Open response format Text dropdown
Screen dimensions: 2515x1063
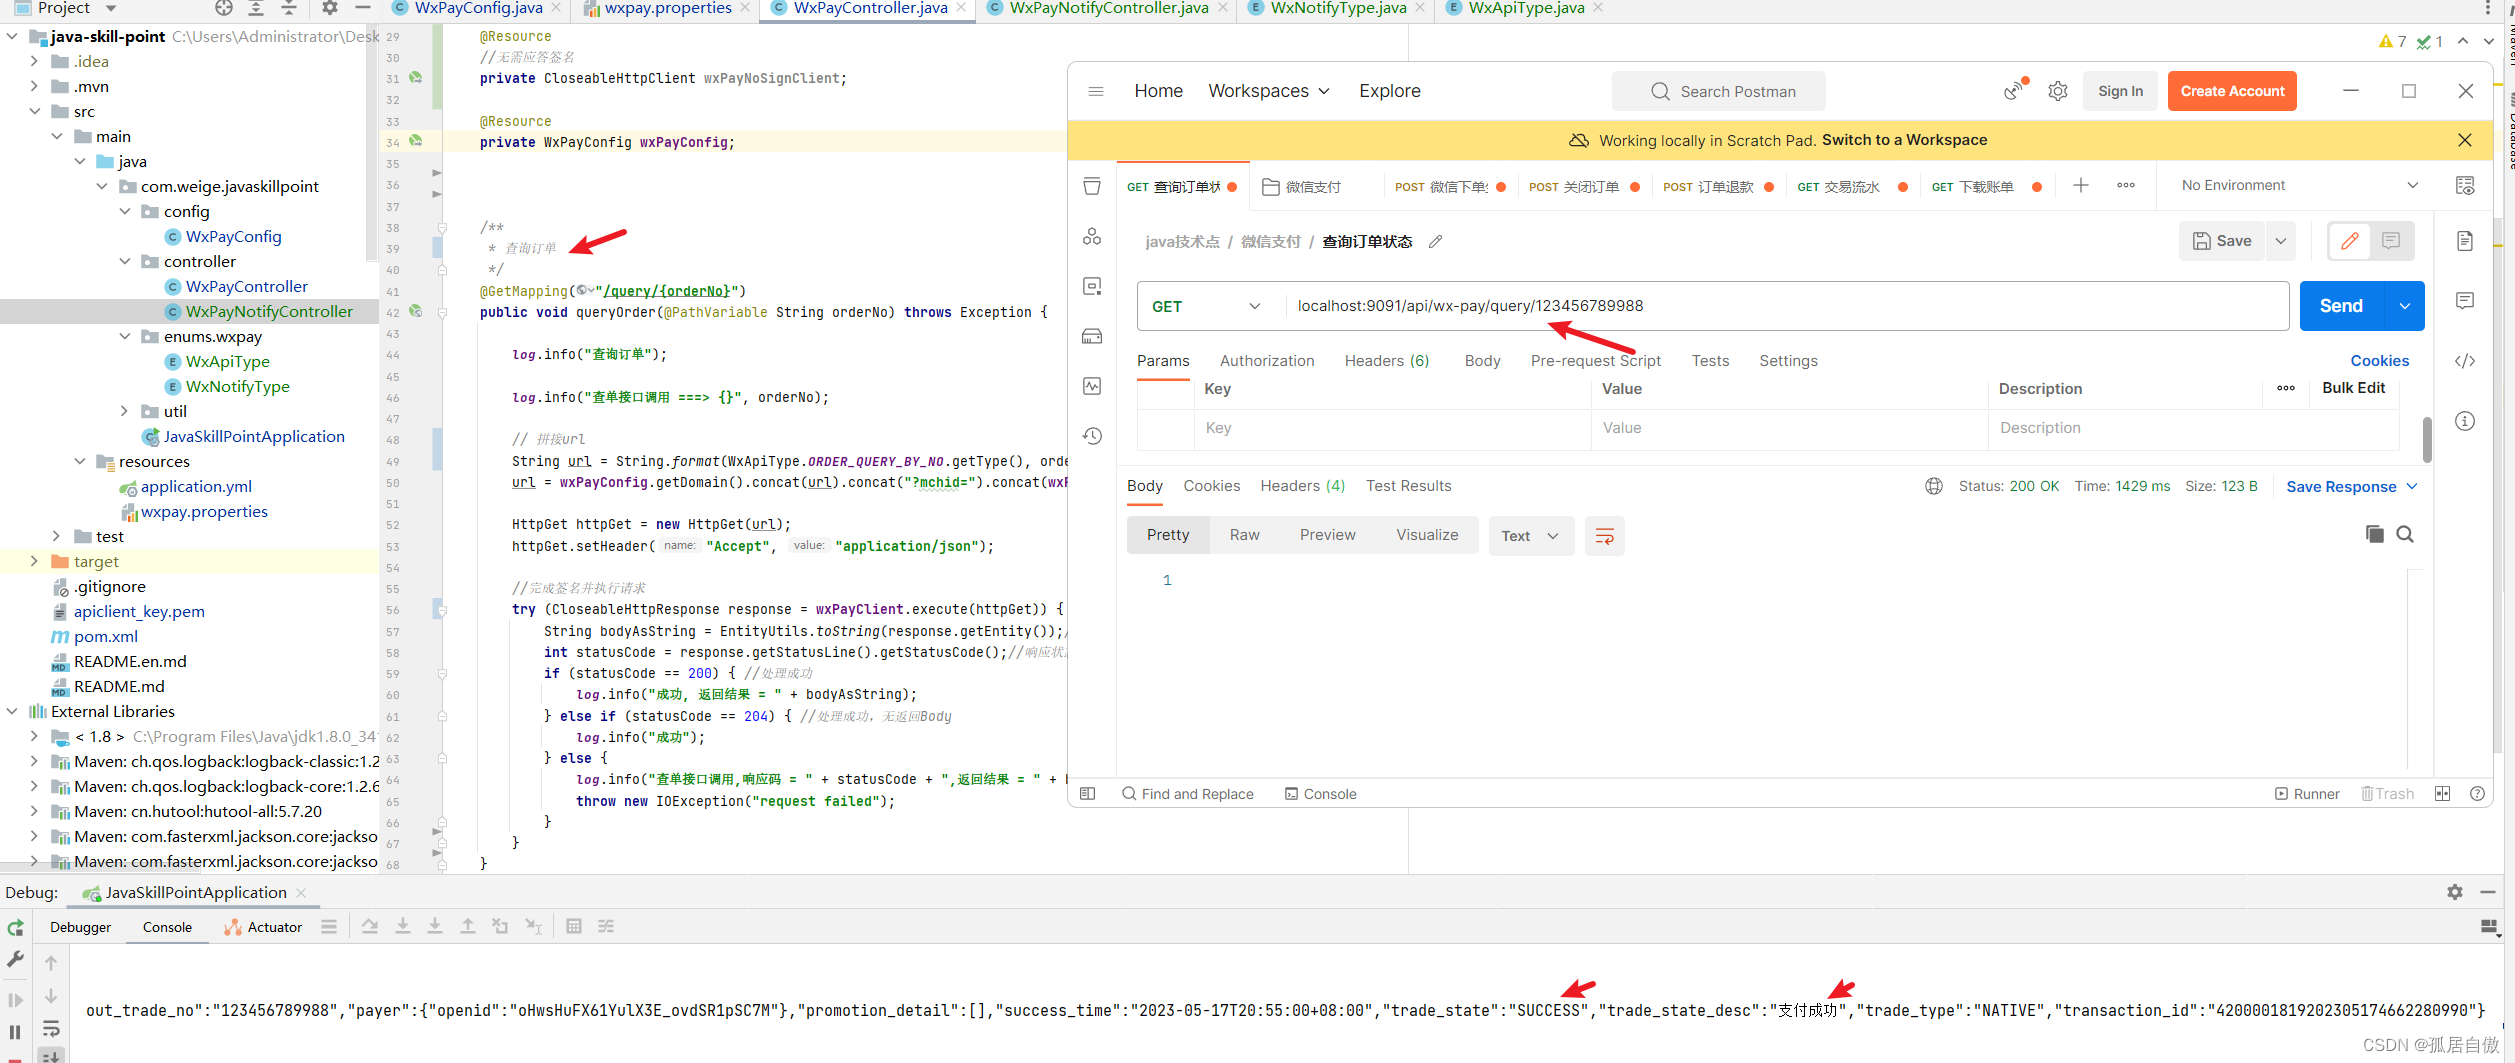(x=1530, y=536)
